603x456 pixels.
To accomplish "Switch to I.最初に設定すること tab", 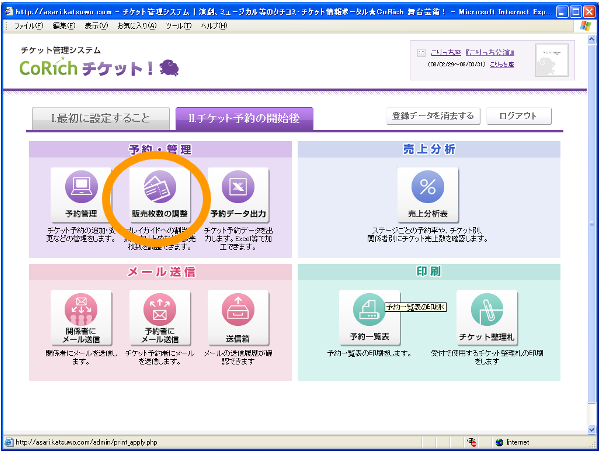I will (x=101, y=119).
